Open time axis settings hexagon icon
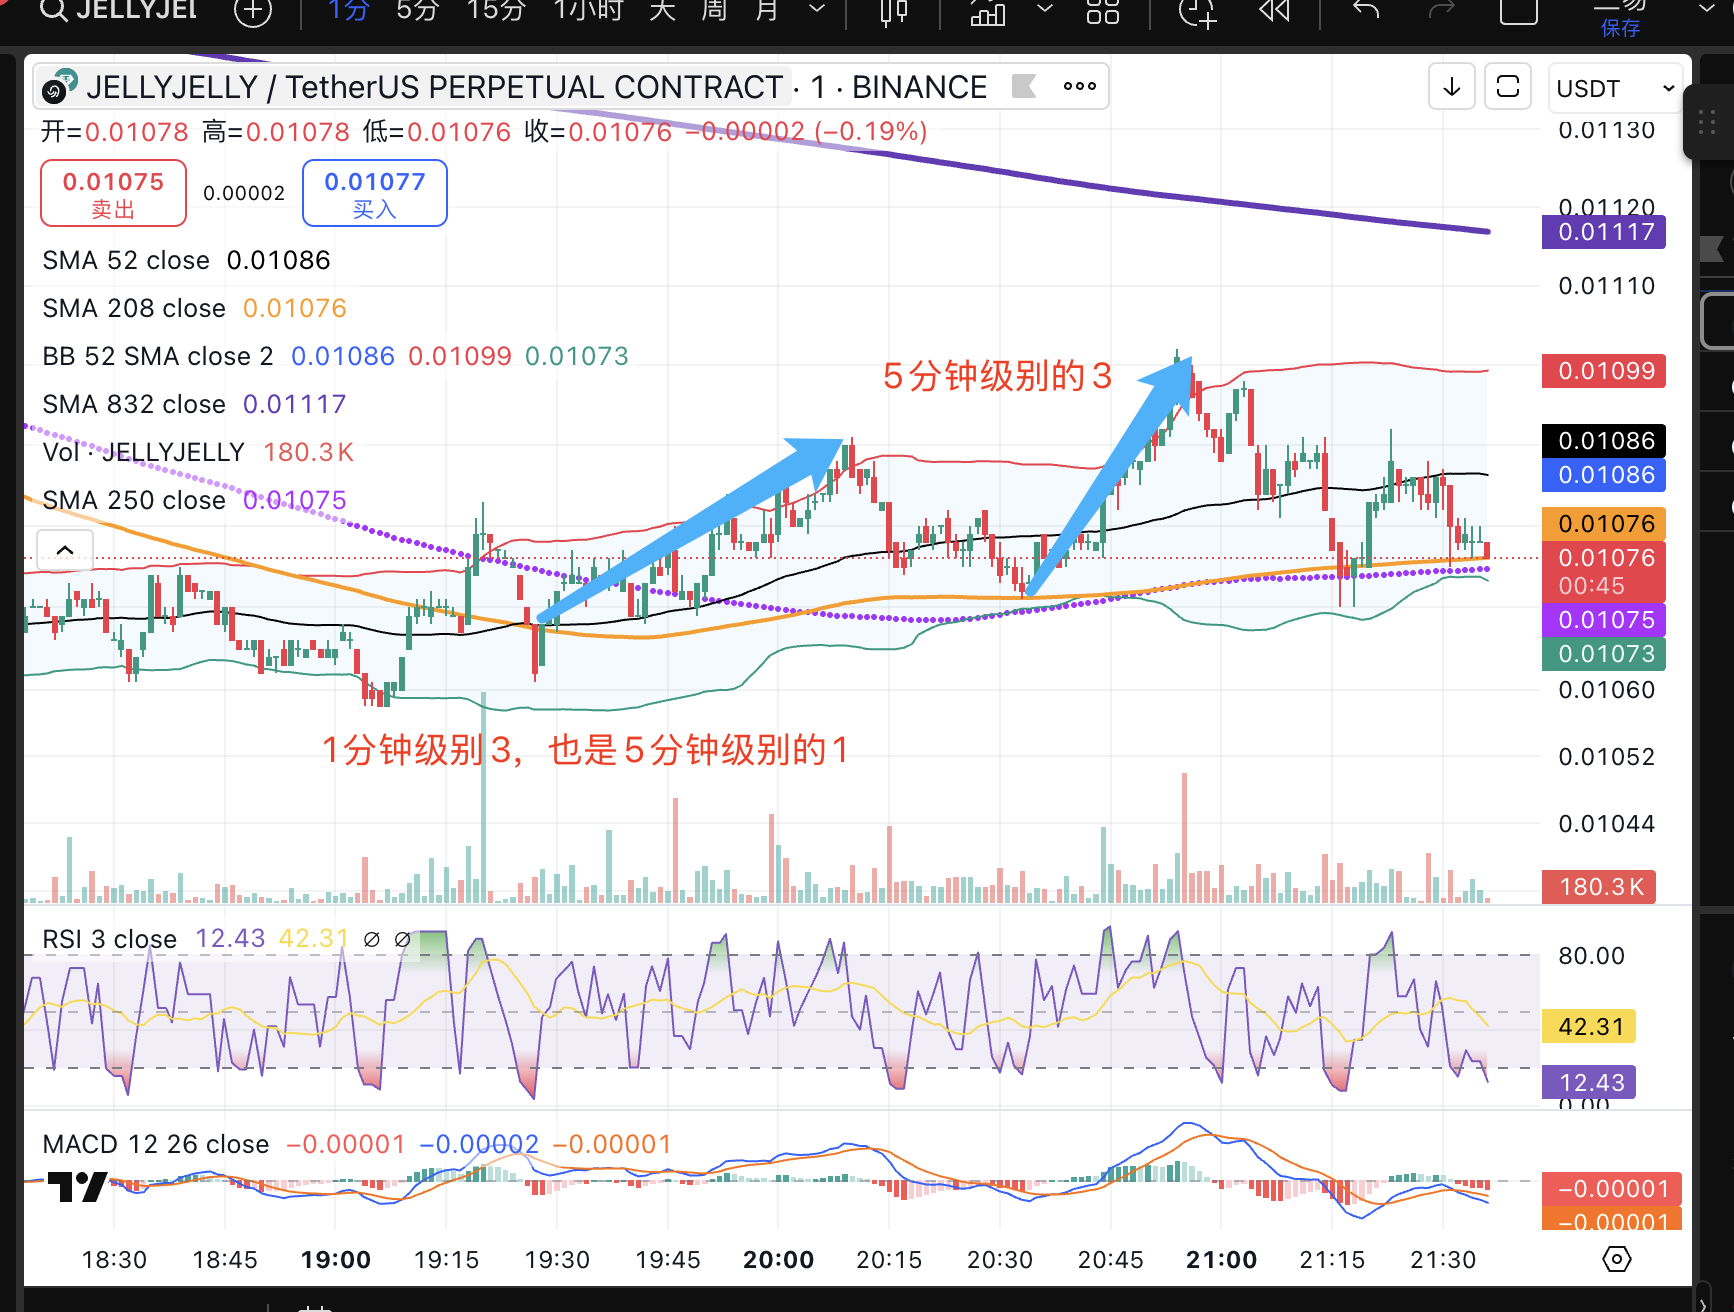 [x=1616, y=1259]
